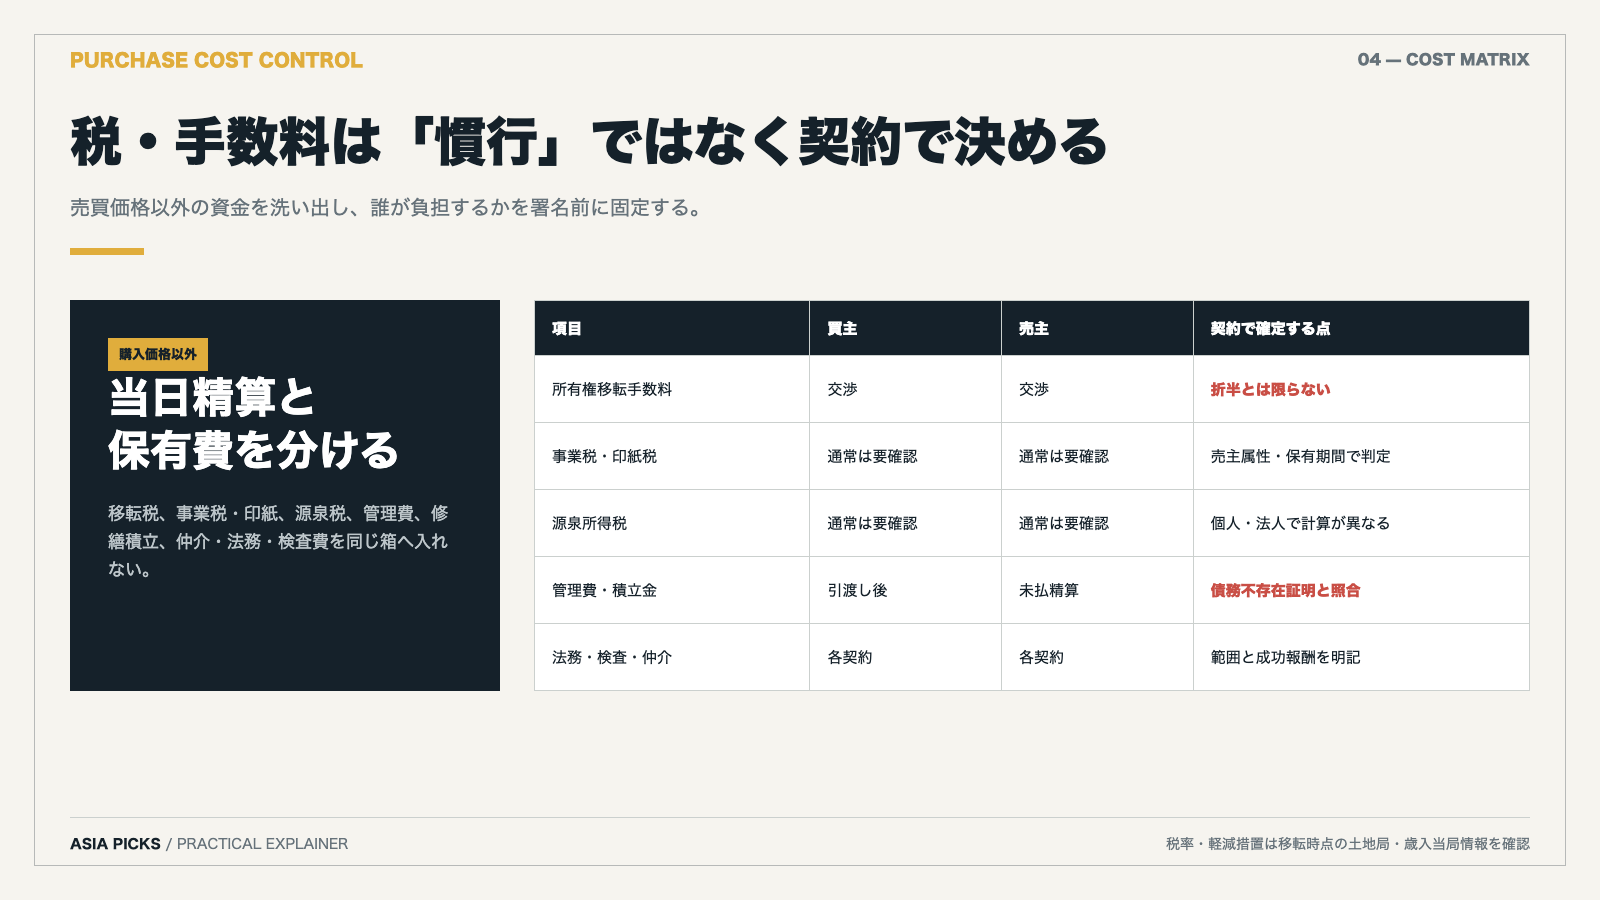This screenshot has height=900, width=1600.
Task: Click the paragraph starting 移転税、事業税・印紙
Action: pyautogui.click(x=278, y=541)
